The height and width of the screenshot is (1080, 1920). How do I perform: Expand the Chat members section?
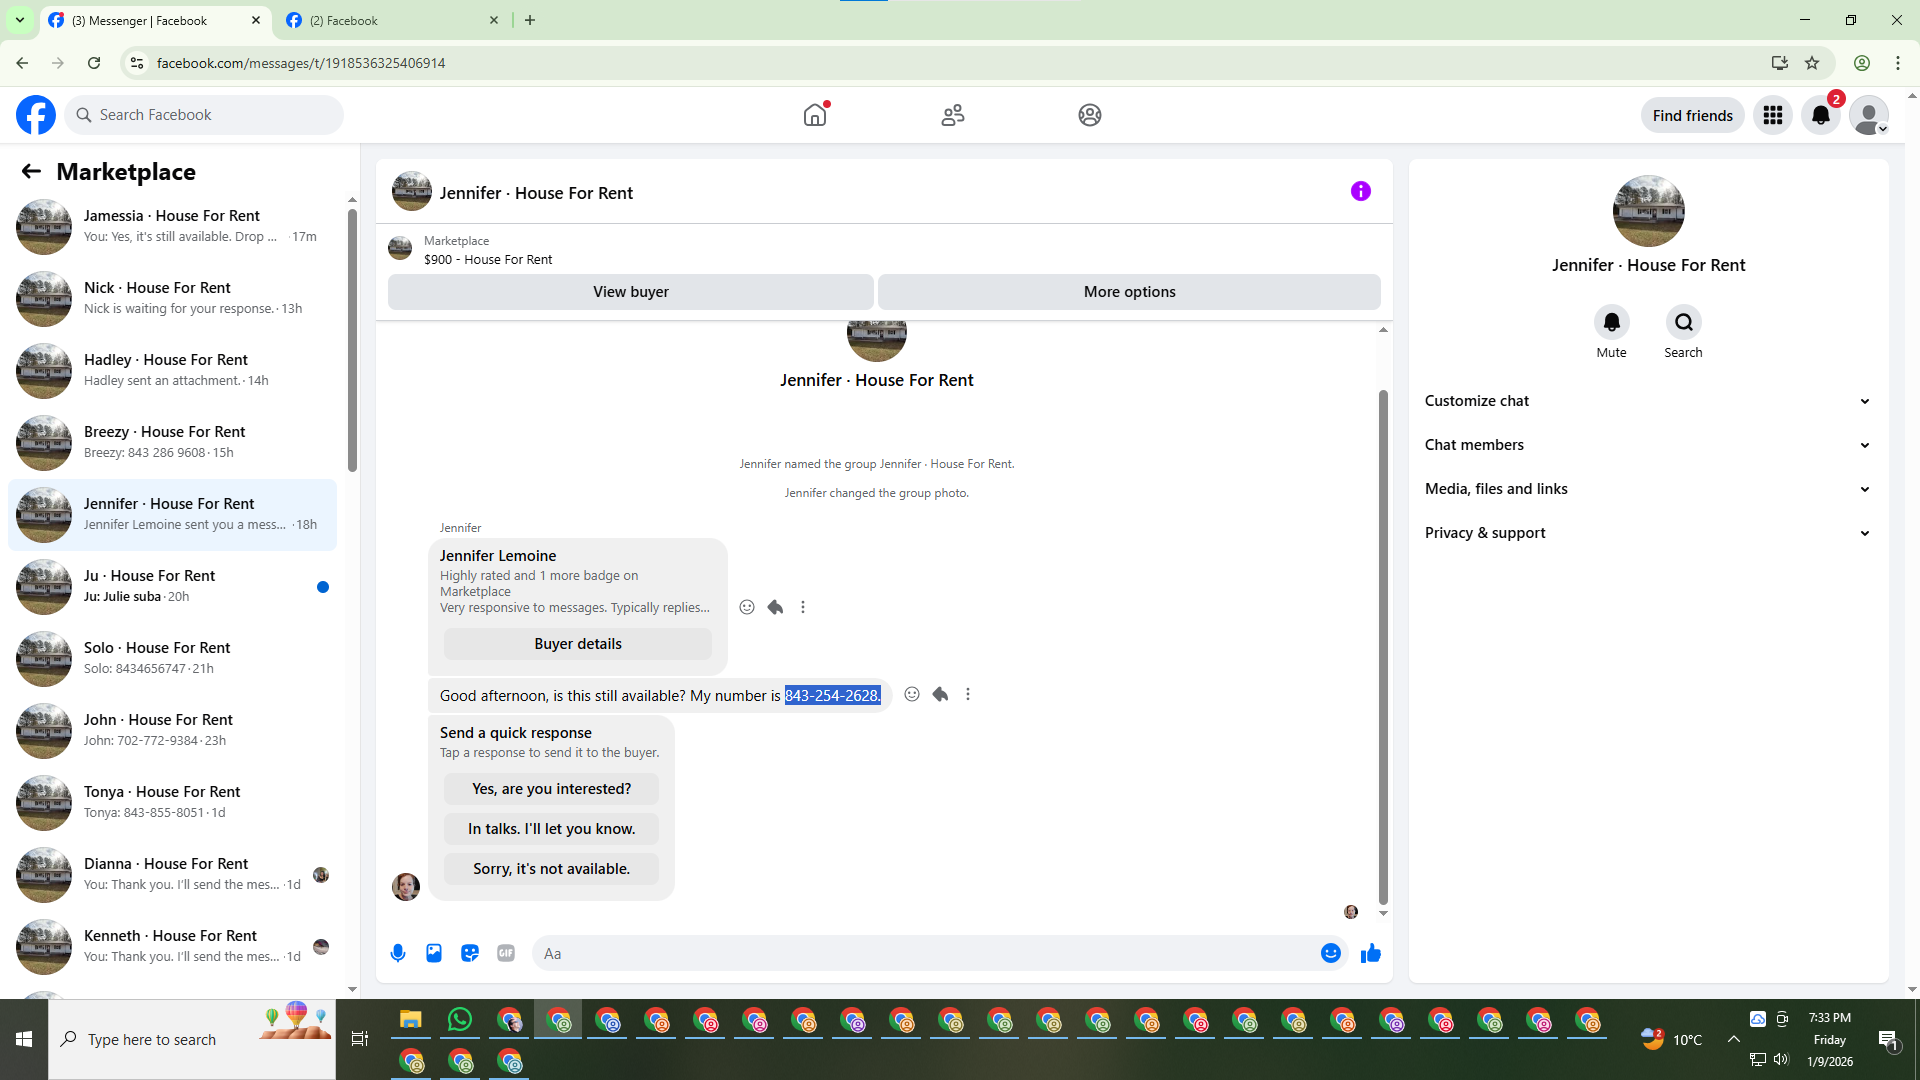(x=1647, y=445)
